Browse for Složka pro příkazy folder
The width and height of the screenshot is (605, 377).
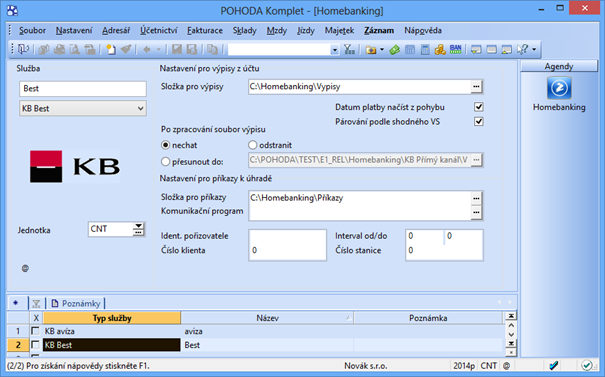(x=477, y=198)
